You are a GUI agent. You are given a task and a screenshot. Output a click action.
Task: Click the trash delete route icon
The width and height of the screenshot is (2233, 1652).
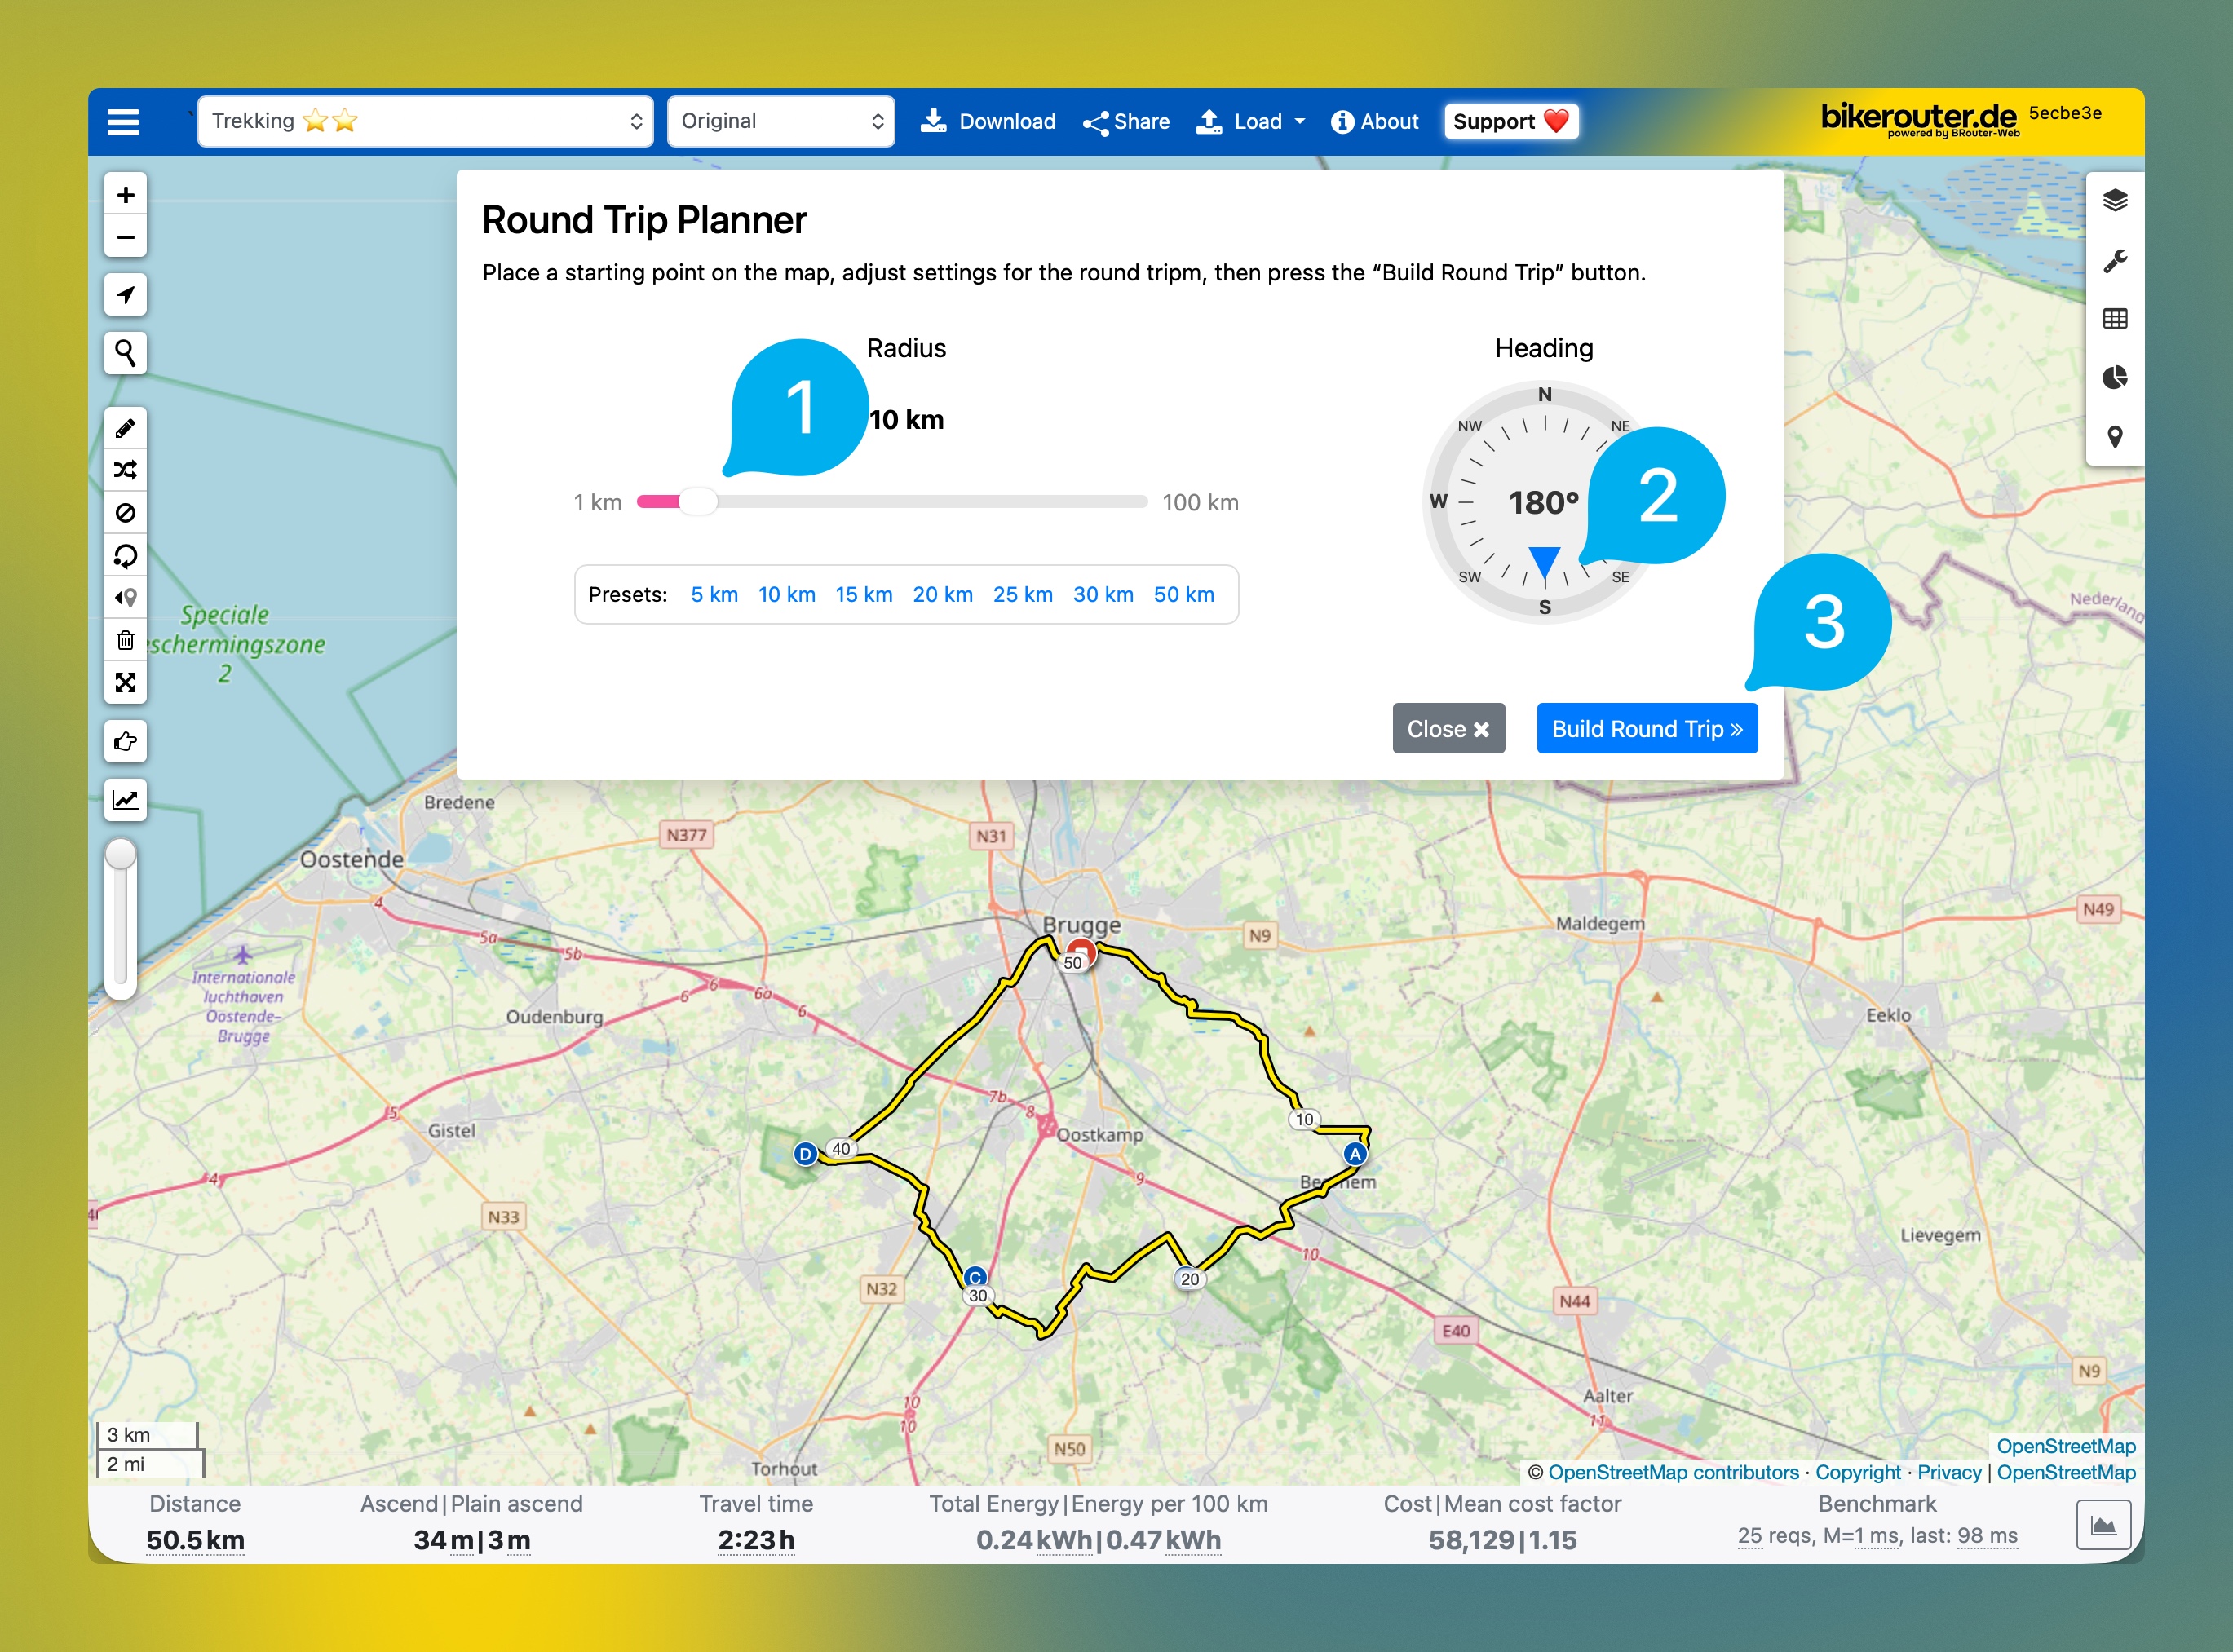pyautogui.click(x=125, y=640)
